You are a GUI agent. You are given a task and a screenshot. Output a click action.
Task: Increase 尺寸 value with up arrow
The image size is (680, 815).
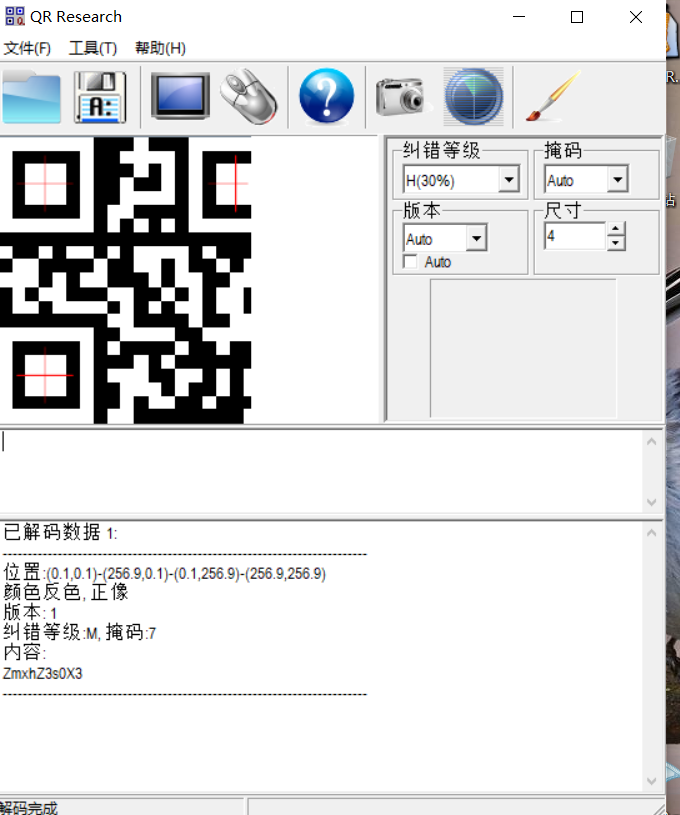point(616,230)
